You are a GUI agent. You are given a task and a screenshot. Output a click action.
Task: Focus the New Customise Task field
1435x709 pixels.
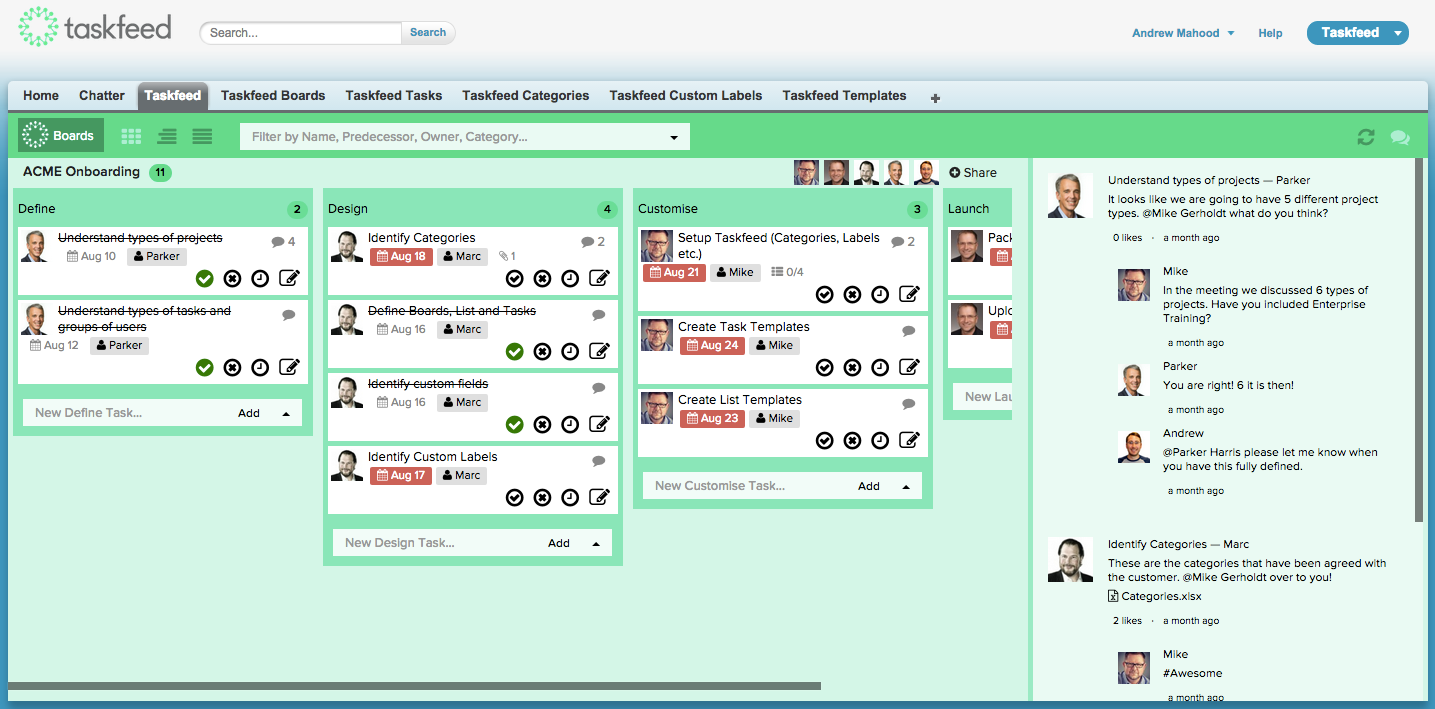[747, 486]
